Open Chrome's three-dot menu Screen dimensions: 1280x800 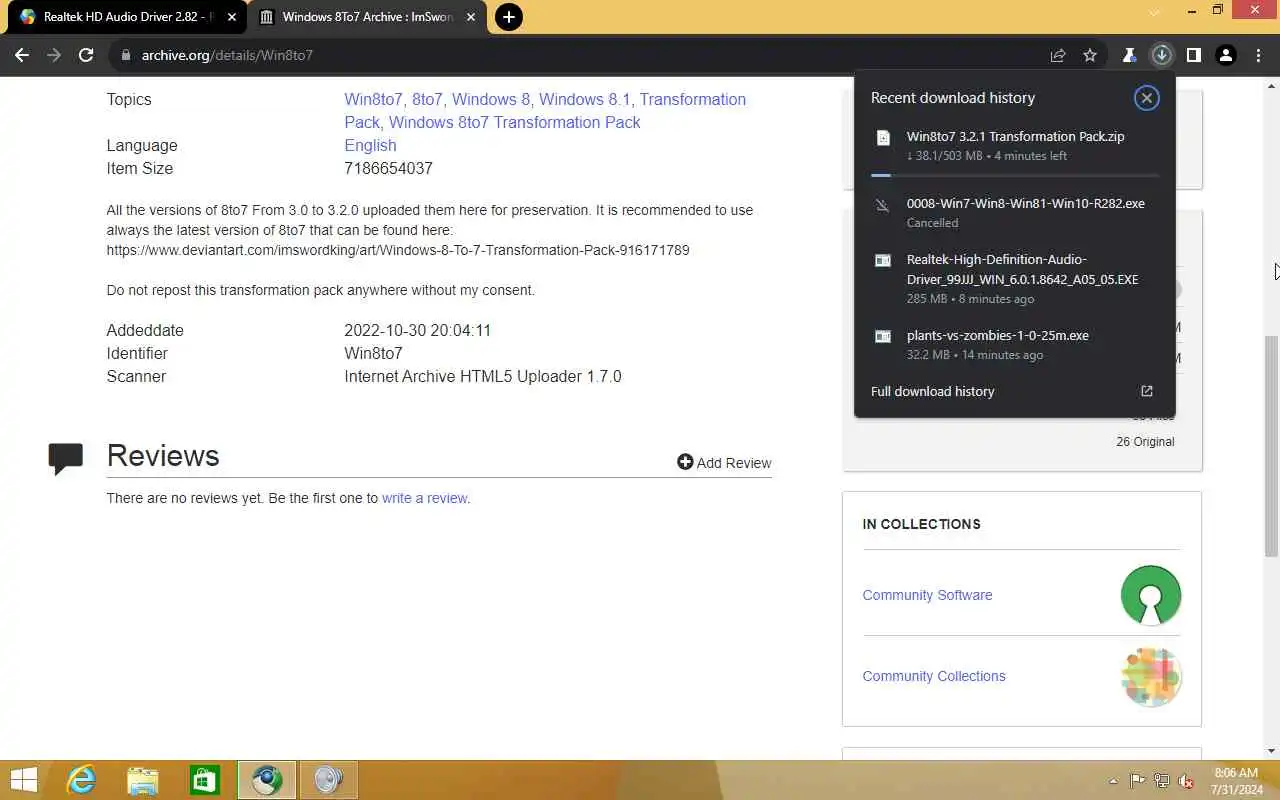click(x=1256, y=55)
